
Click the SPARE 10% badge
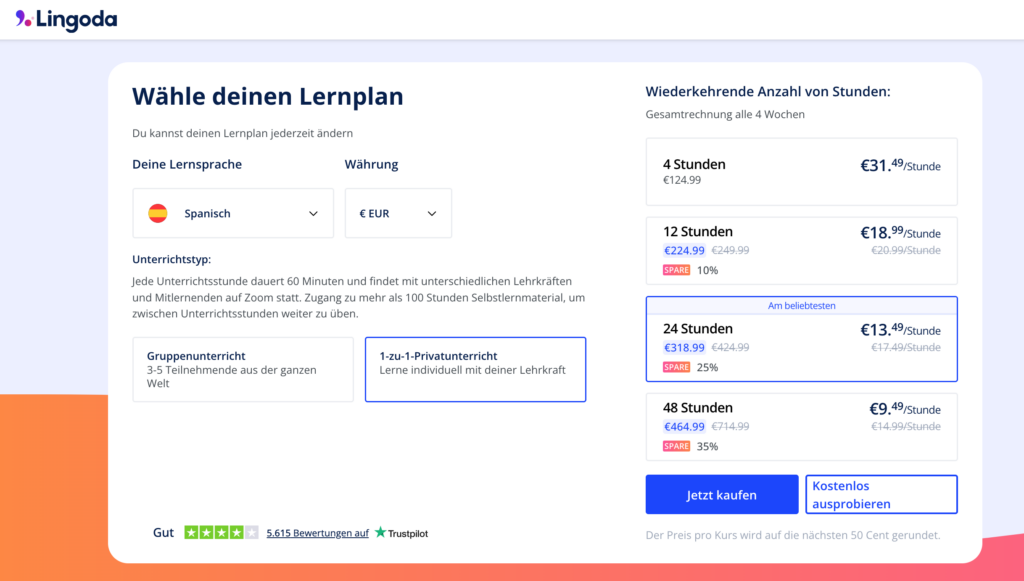pos(676,268)
